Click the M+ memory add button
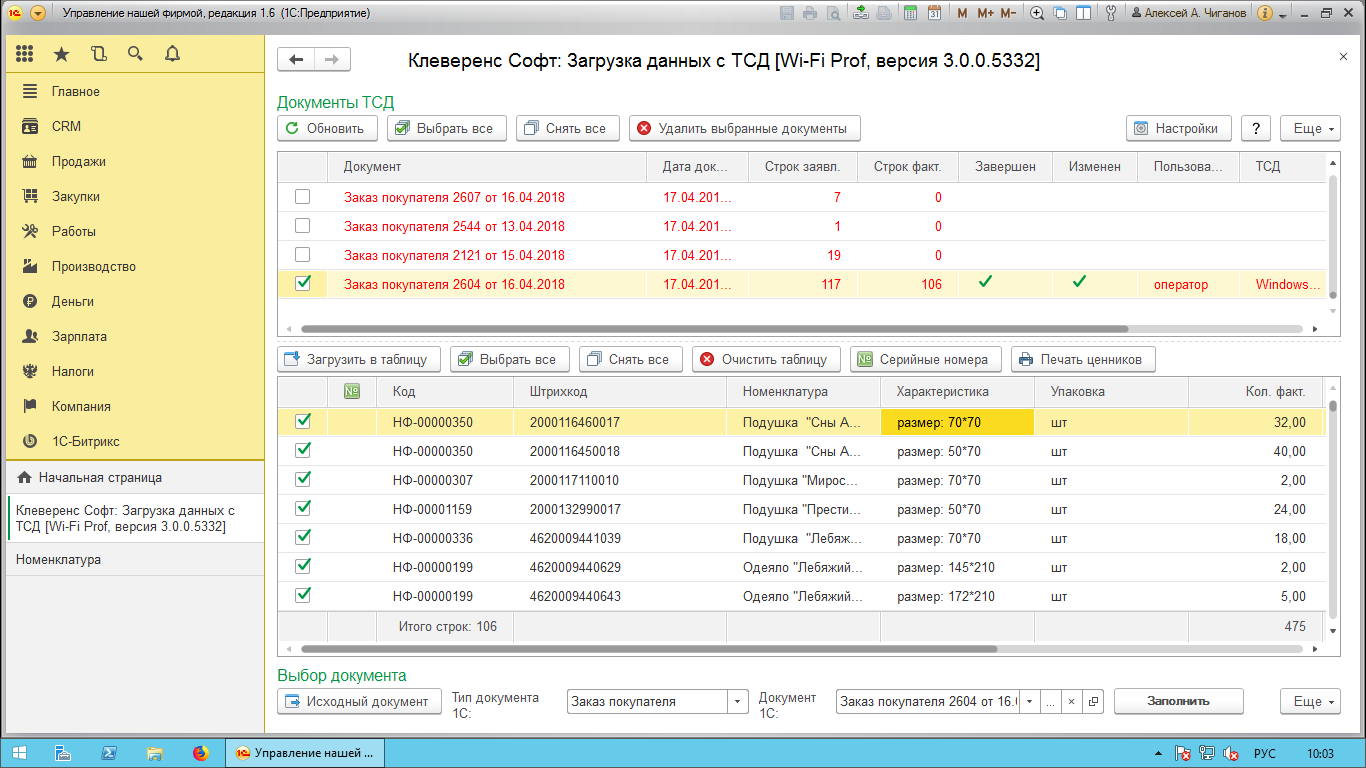 pos(984,13)
